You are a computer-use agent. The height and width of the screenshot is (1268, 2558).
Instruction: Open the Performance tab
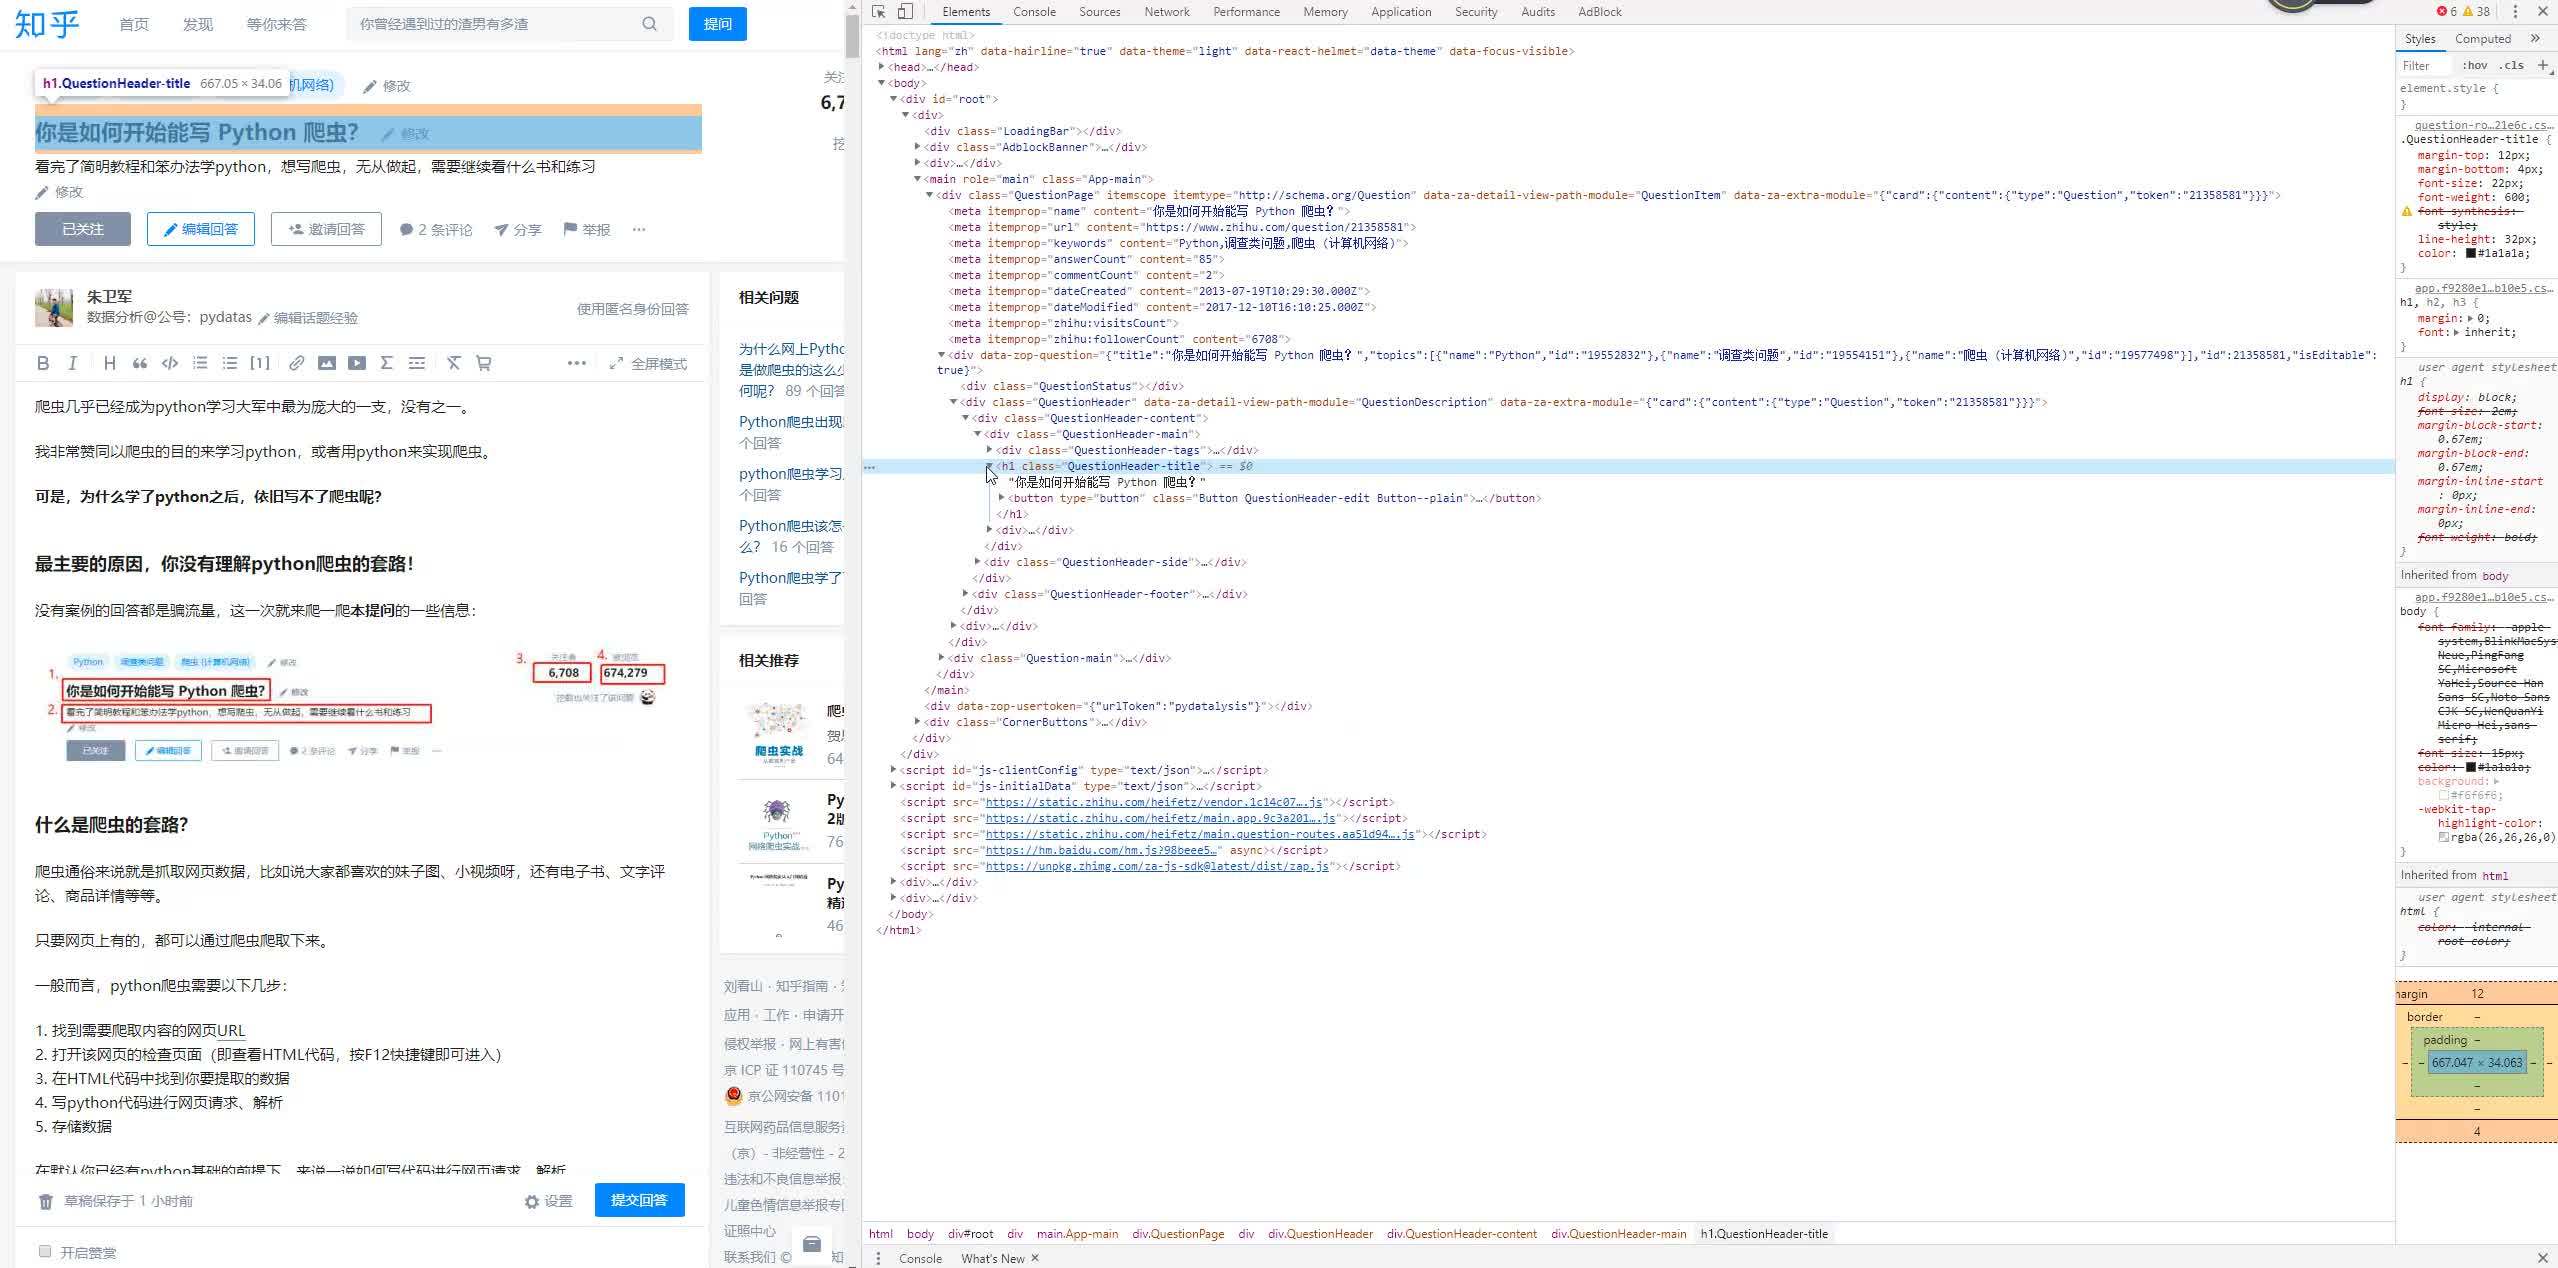coord(1246,12)
